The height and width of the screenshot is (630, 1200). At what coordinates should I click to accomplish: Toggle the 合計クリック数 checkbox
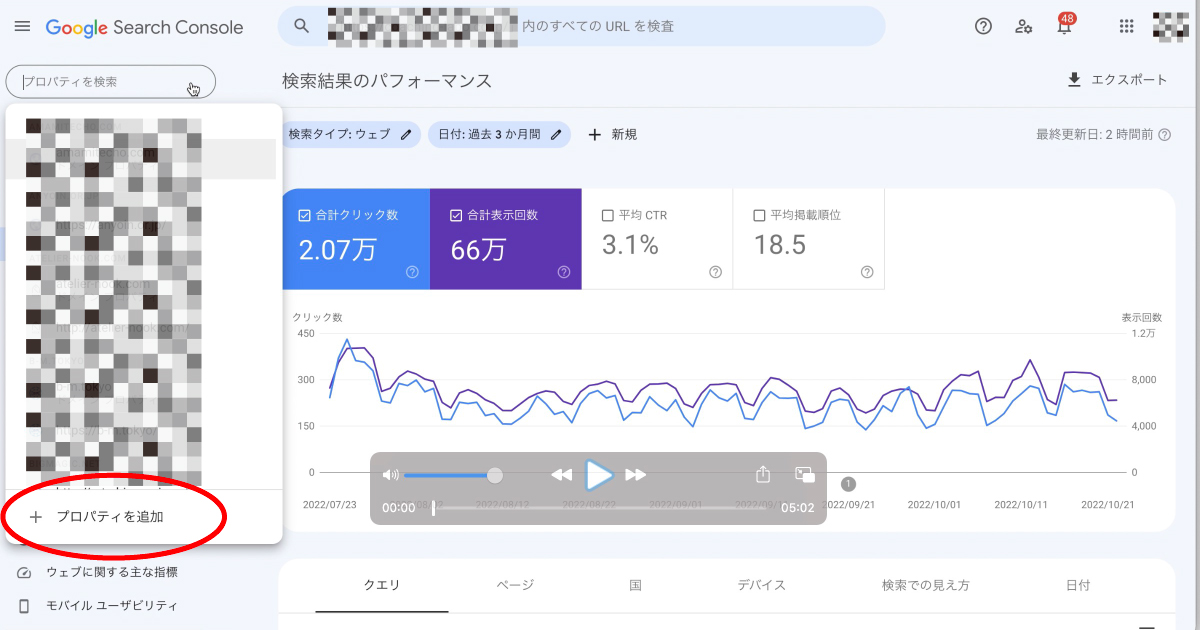[304, 215]
